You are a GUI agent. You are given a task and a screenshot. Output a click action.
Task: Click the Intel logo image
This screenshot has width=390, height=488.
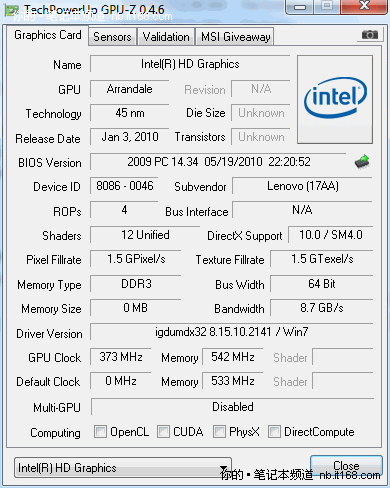coord(335,99)
